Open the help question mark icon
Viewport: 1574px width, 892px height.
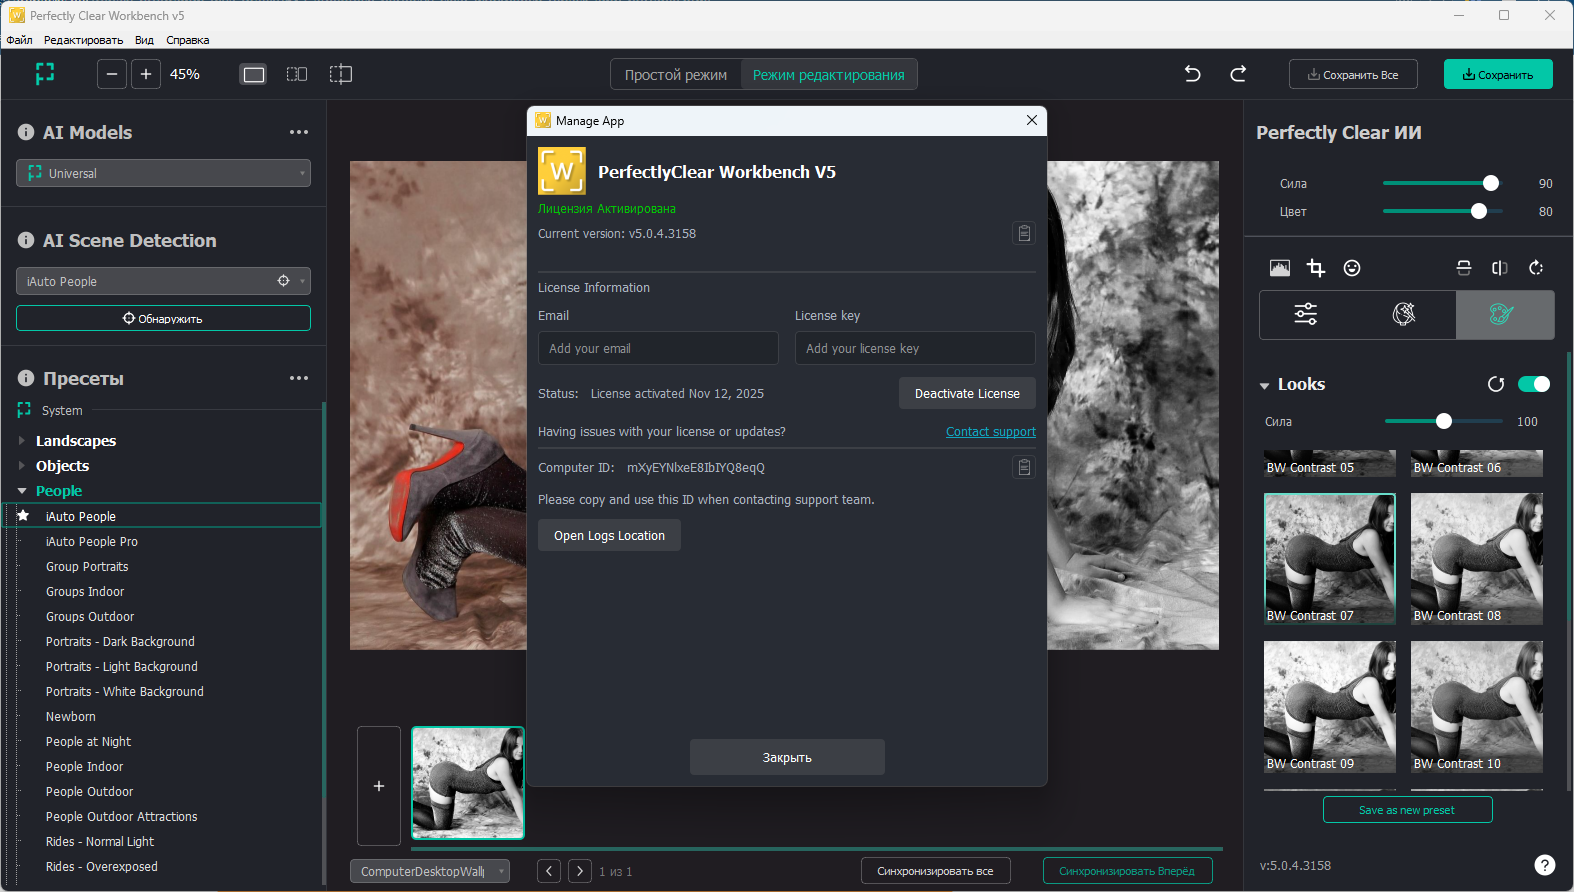click(x=1544, y=865)
